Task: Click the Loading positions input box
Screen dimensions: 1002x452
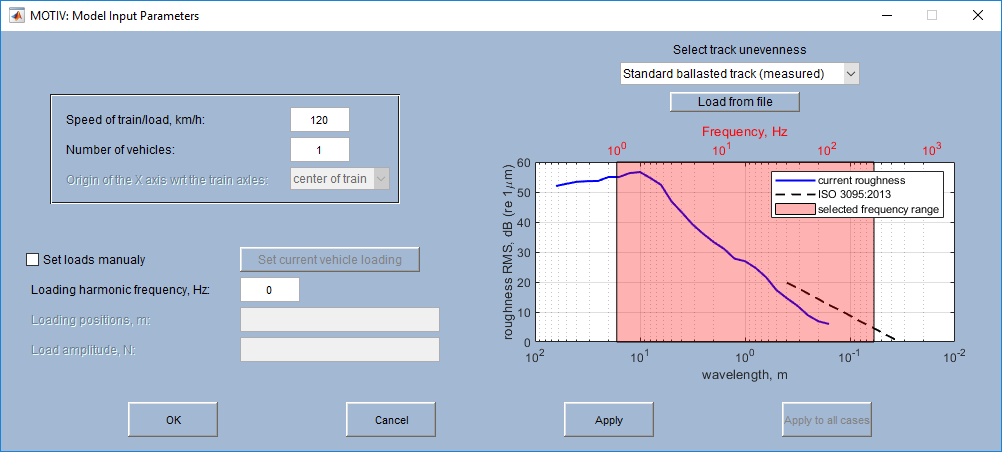Action: (x=339, y=320)
